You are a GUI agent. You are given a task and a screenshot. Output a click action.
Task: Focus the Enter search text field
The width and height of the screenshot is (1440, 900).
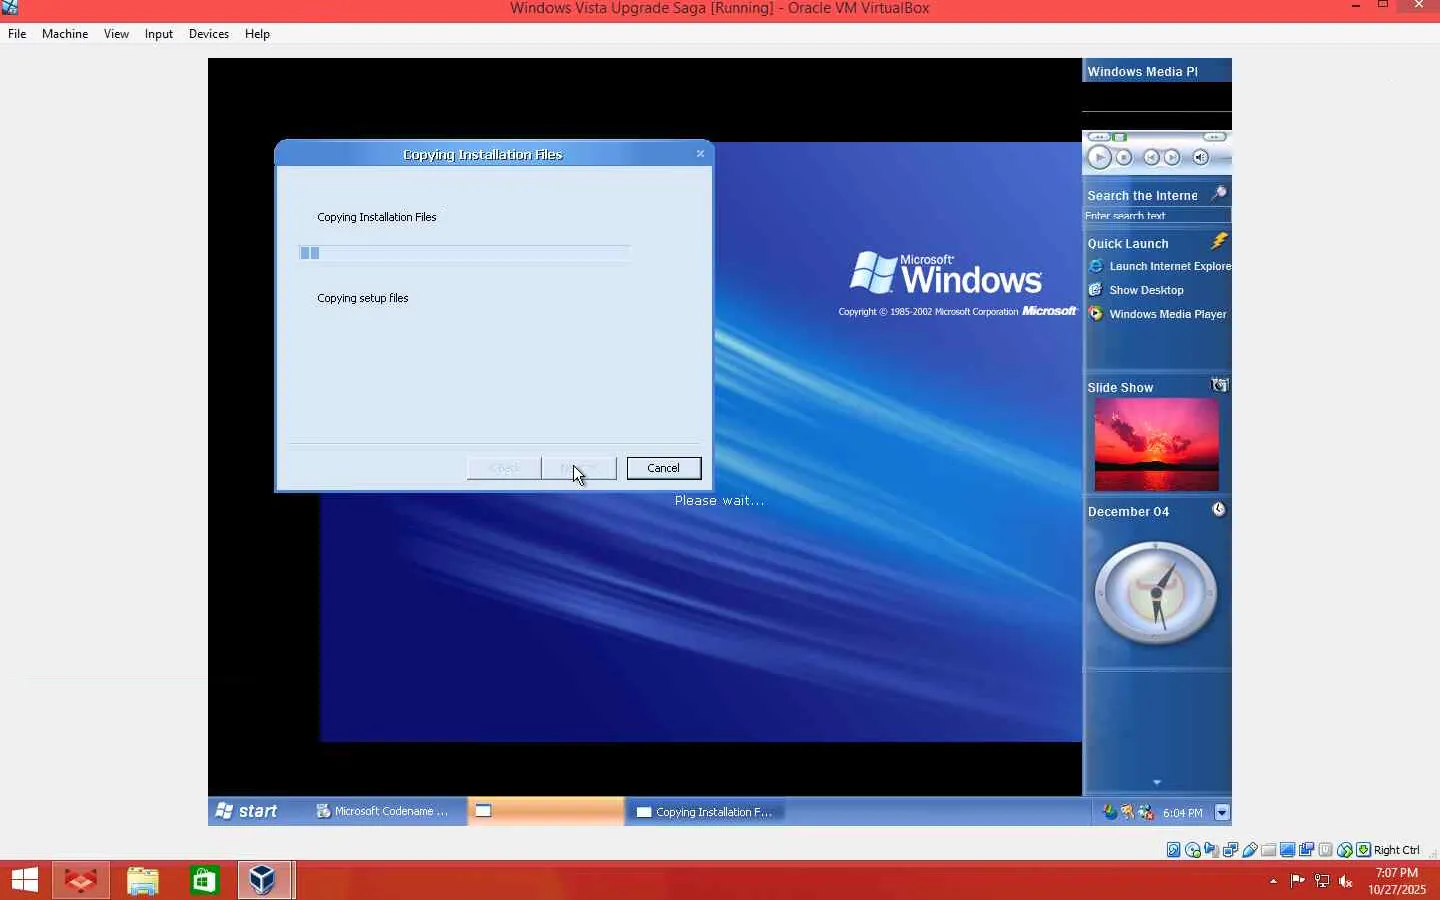[1157, 216]
